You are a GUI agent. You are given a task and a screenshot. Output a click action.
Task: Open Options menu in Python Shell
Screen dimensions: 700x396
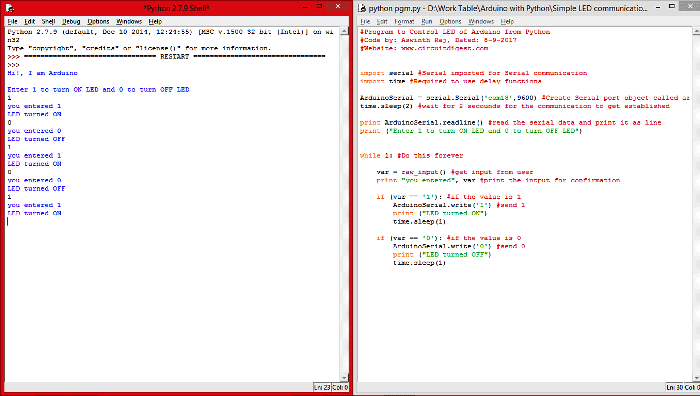tap(98, 21)
